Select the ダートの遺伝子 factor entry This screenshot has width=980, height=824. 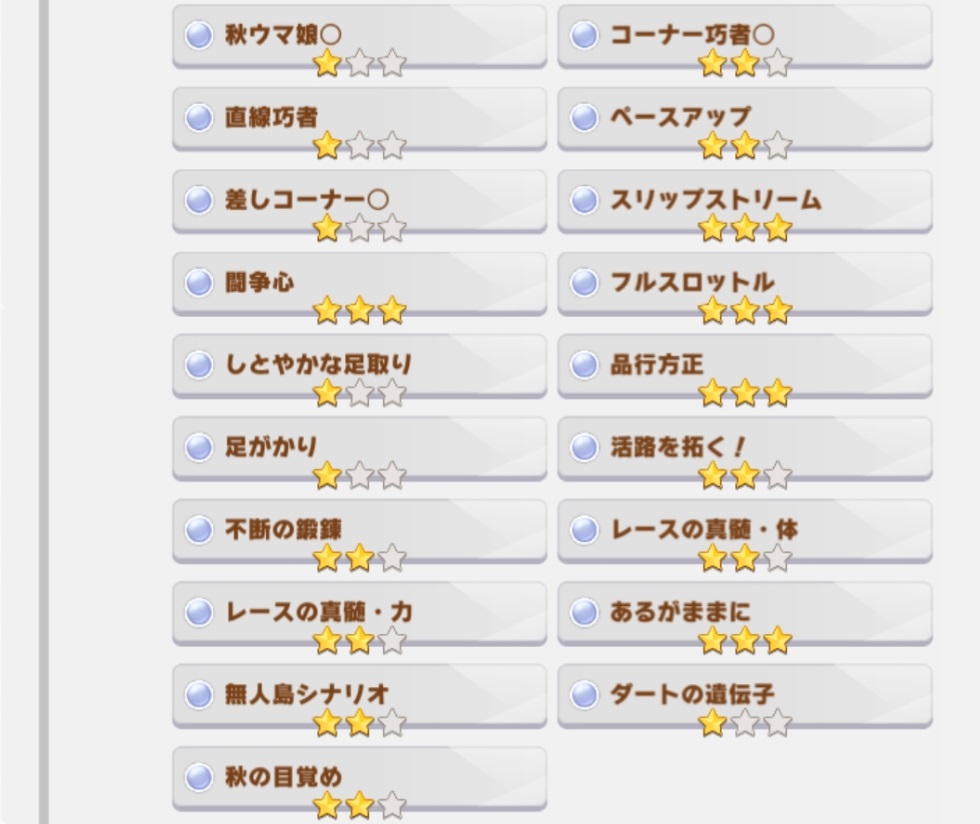[x=745, y=696]
